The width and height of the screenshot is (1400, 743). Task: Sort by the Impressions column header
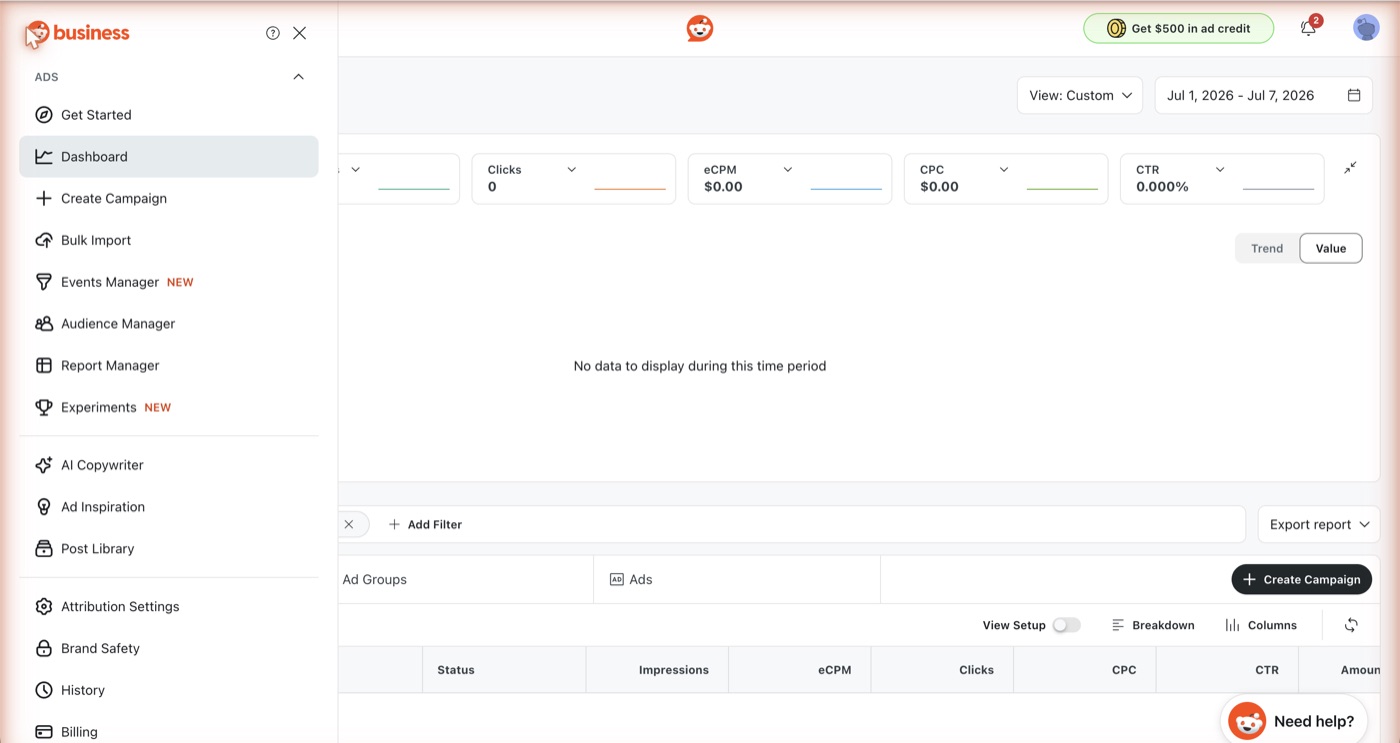657,670
